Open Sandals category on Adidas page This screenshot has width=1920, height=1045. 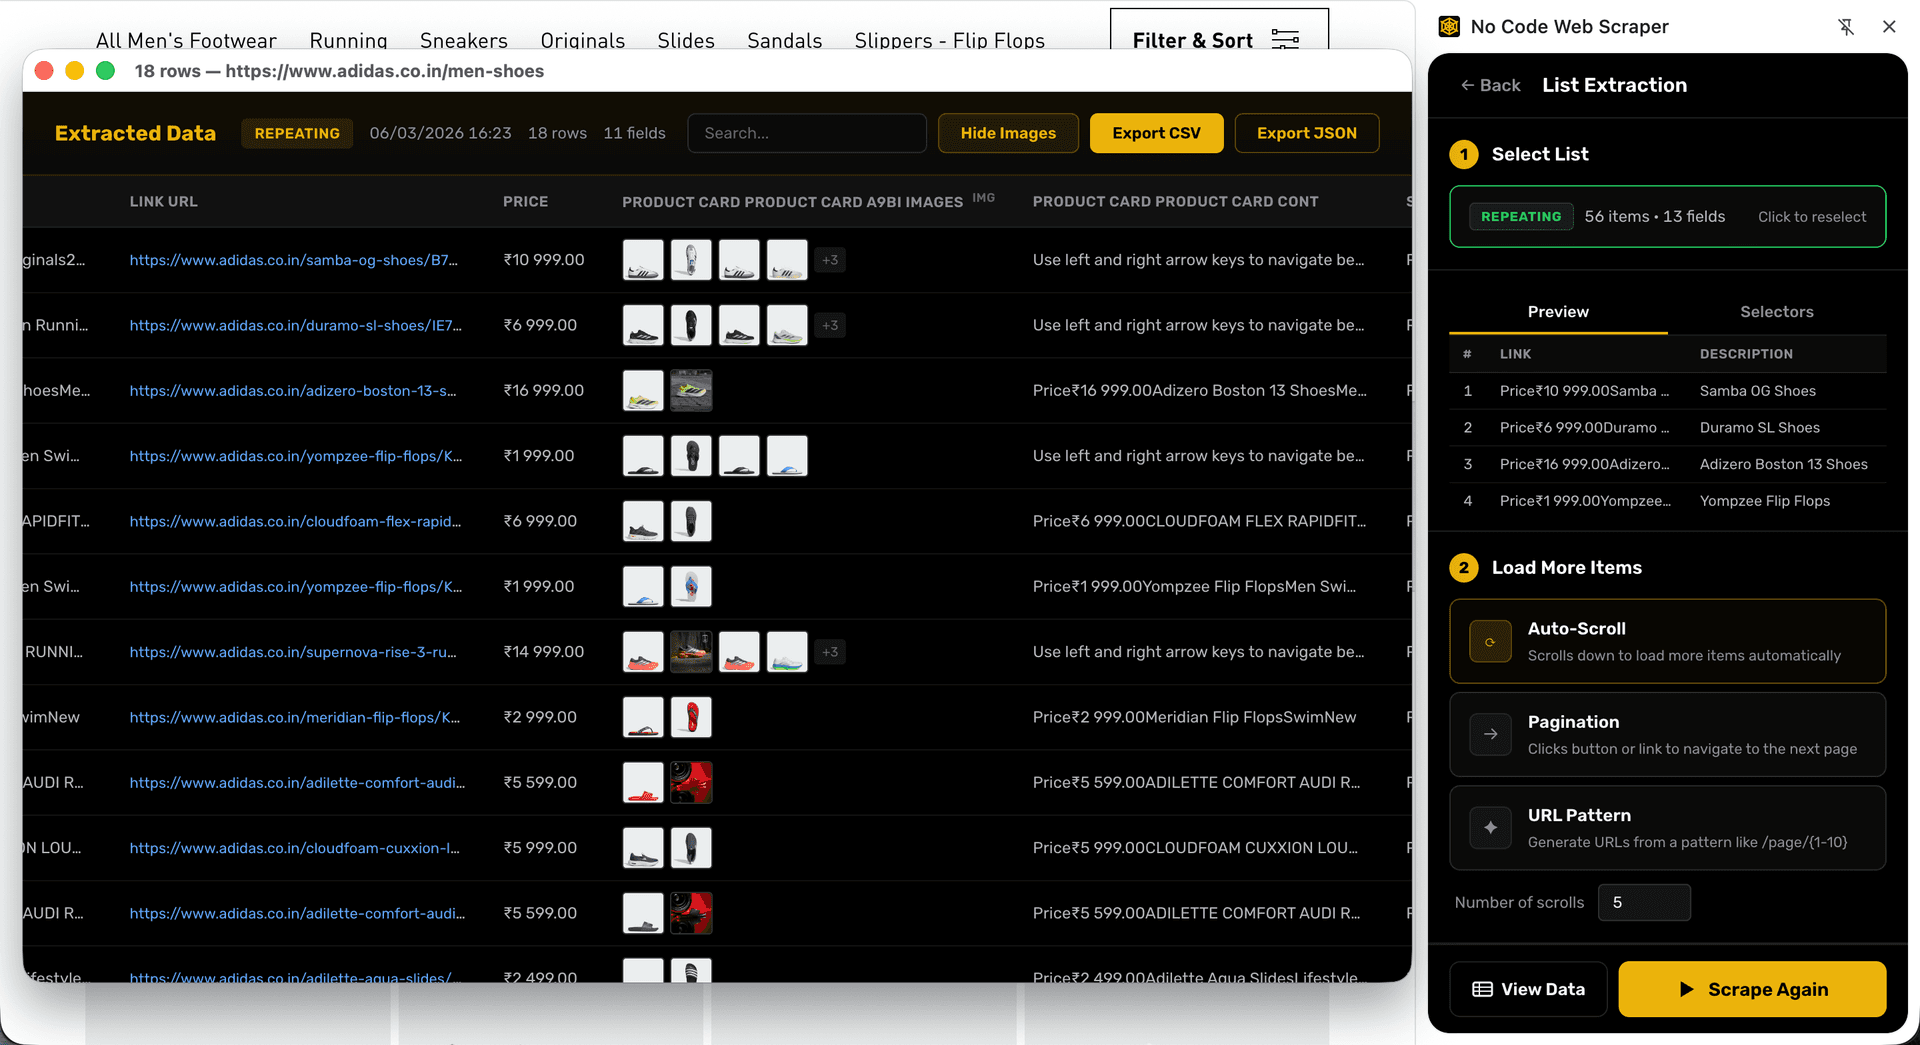(x=785, y=40)
